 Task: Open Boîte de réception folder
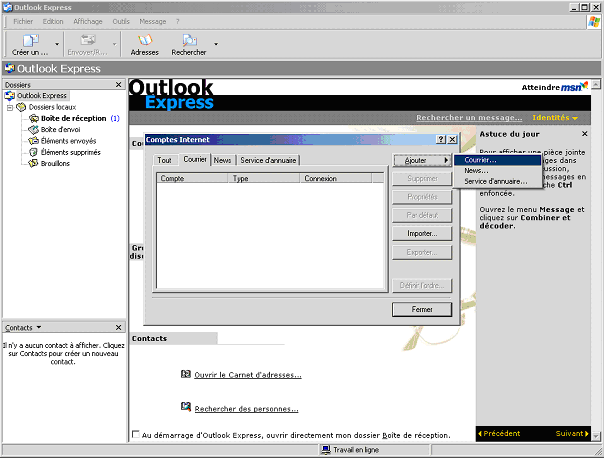tap(73, 119)
